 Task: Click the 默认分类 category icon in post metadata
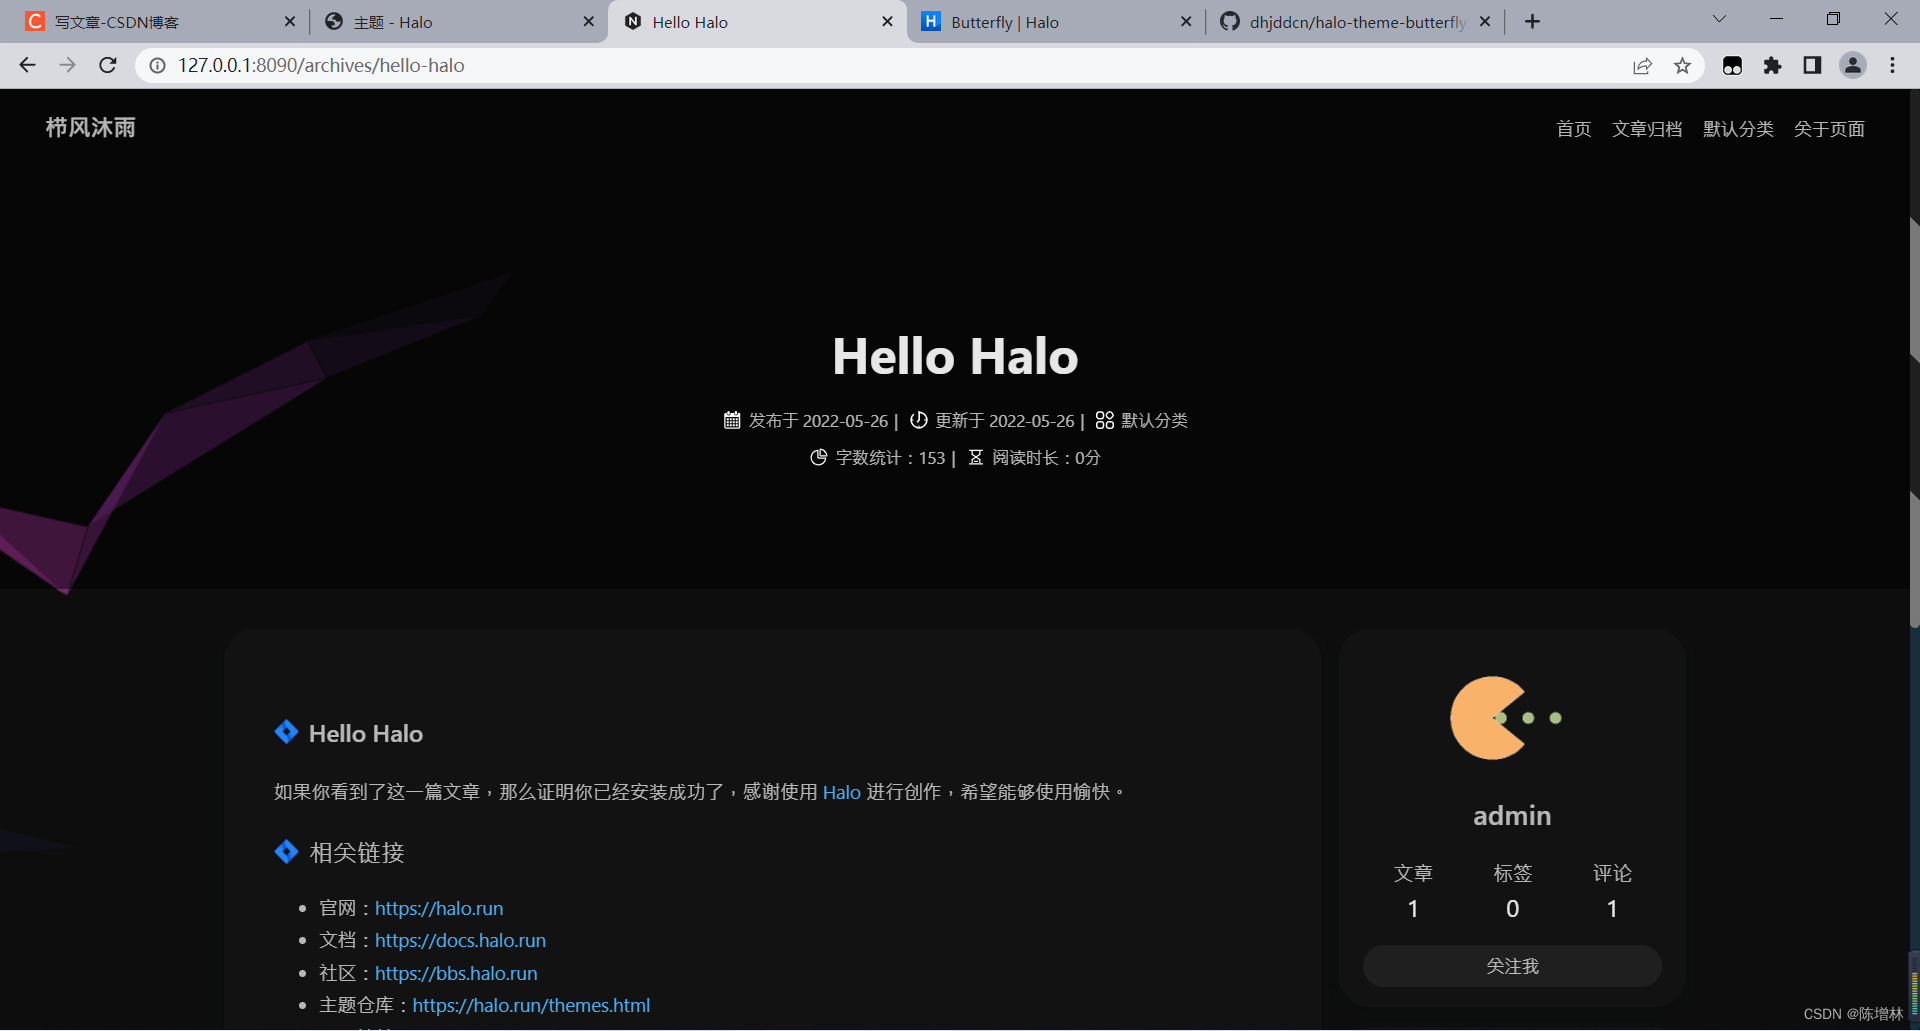click(1104, 420)
